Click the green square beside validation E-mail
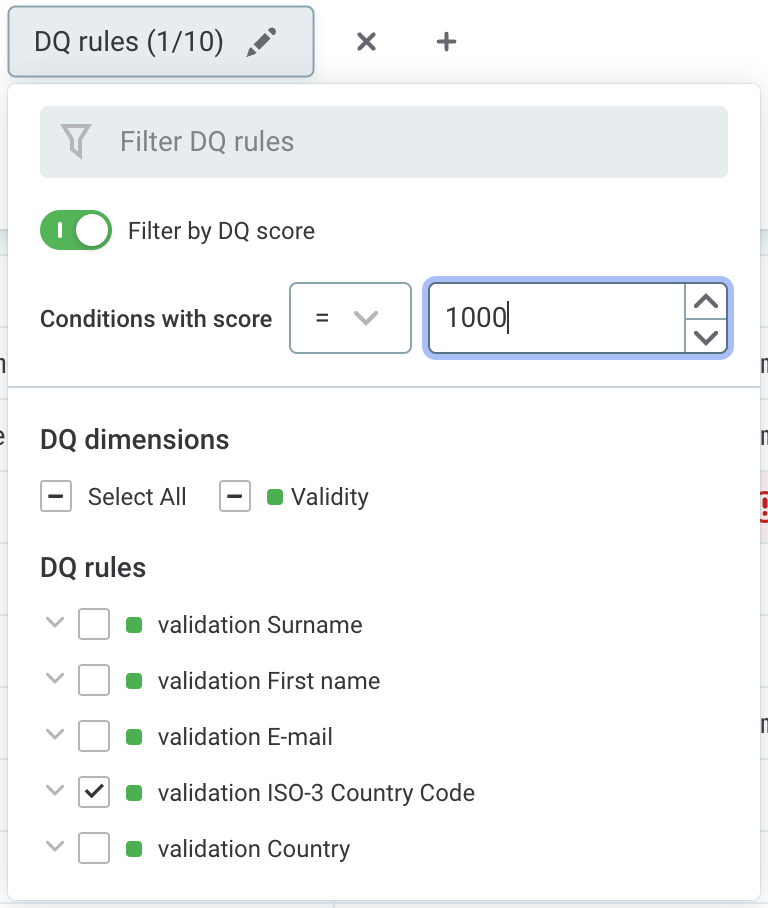 [x=132, y=736]
